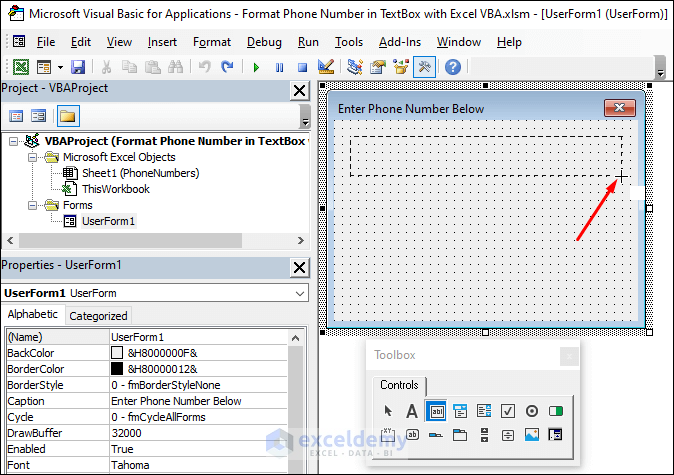Collapse the Forms folder node
This screenshot has height=475, width=674.
pos(32,205)
